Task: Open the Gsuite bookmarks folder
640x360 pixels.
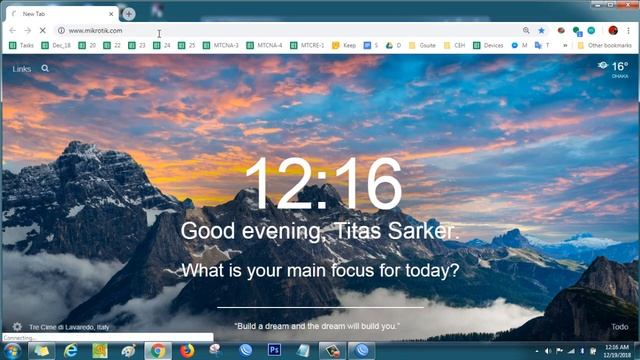Action: [422, 45]
